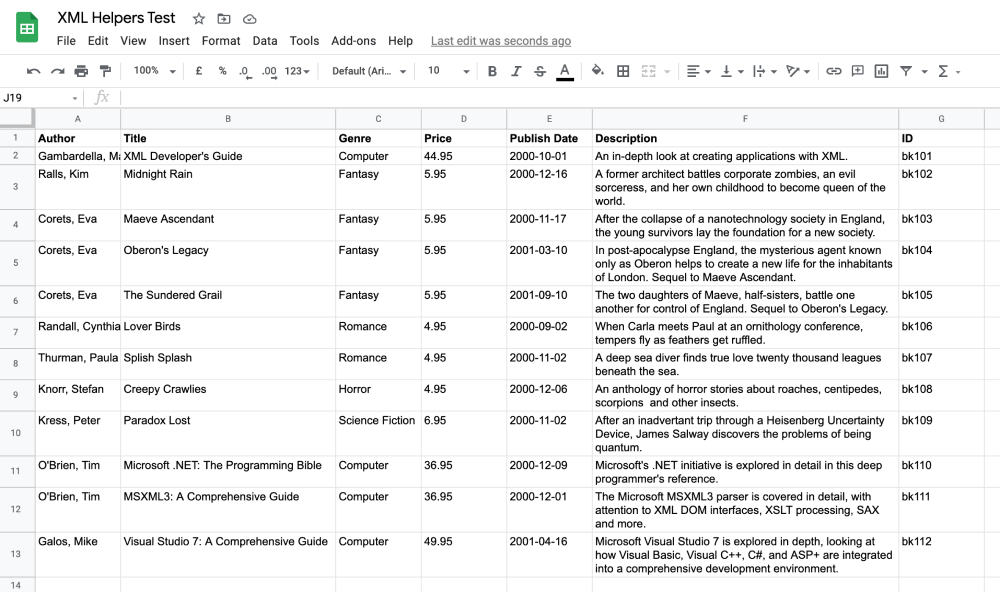Apply italic formatting

[515, 71]
